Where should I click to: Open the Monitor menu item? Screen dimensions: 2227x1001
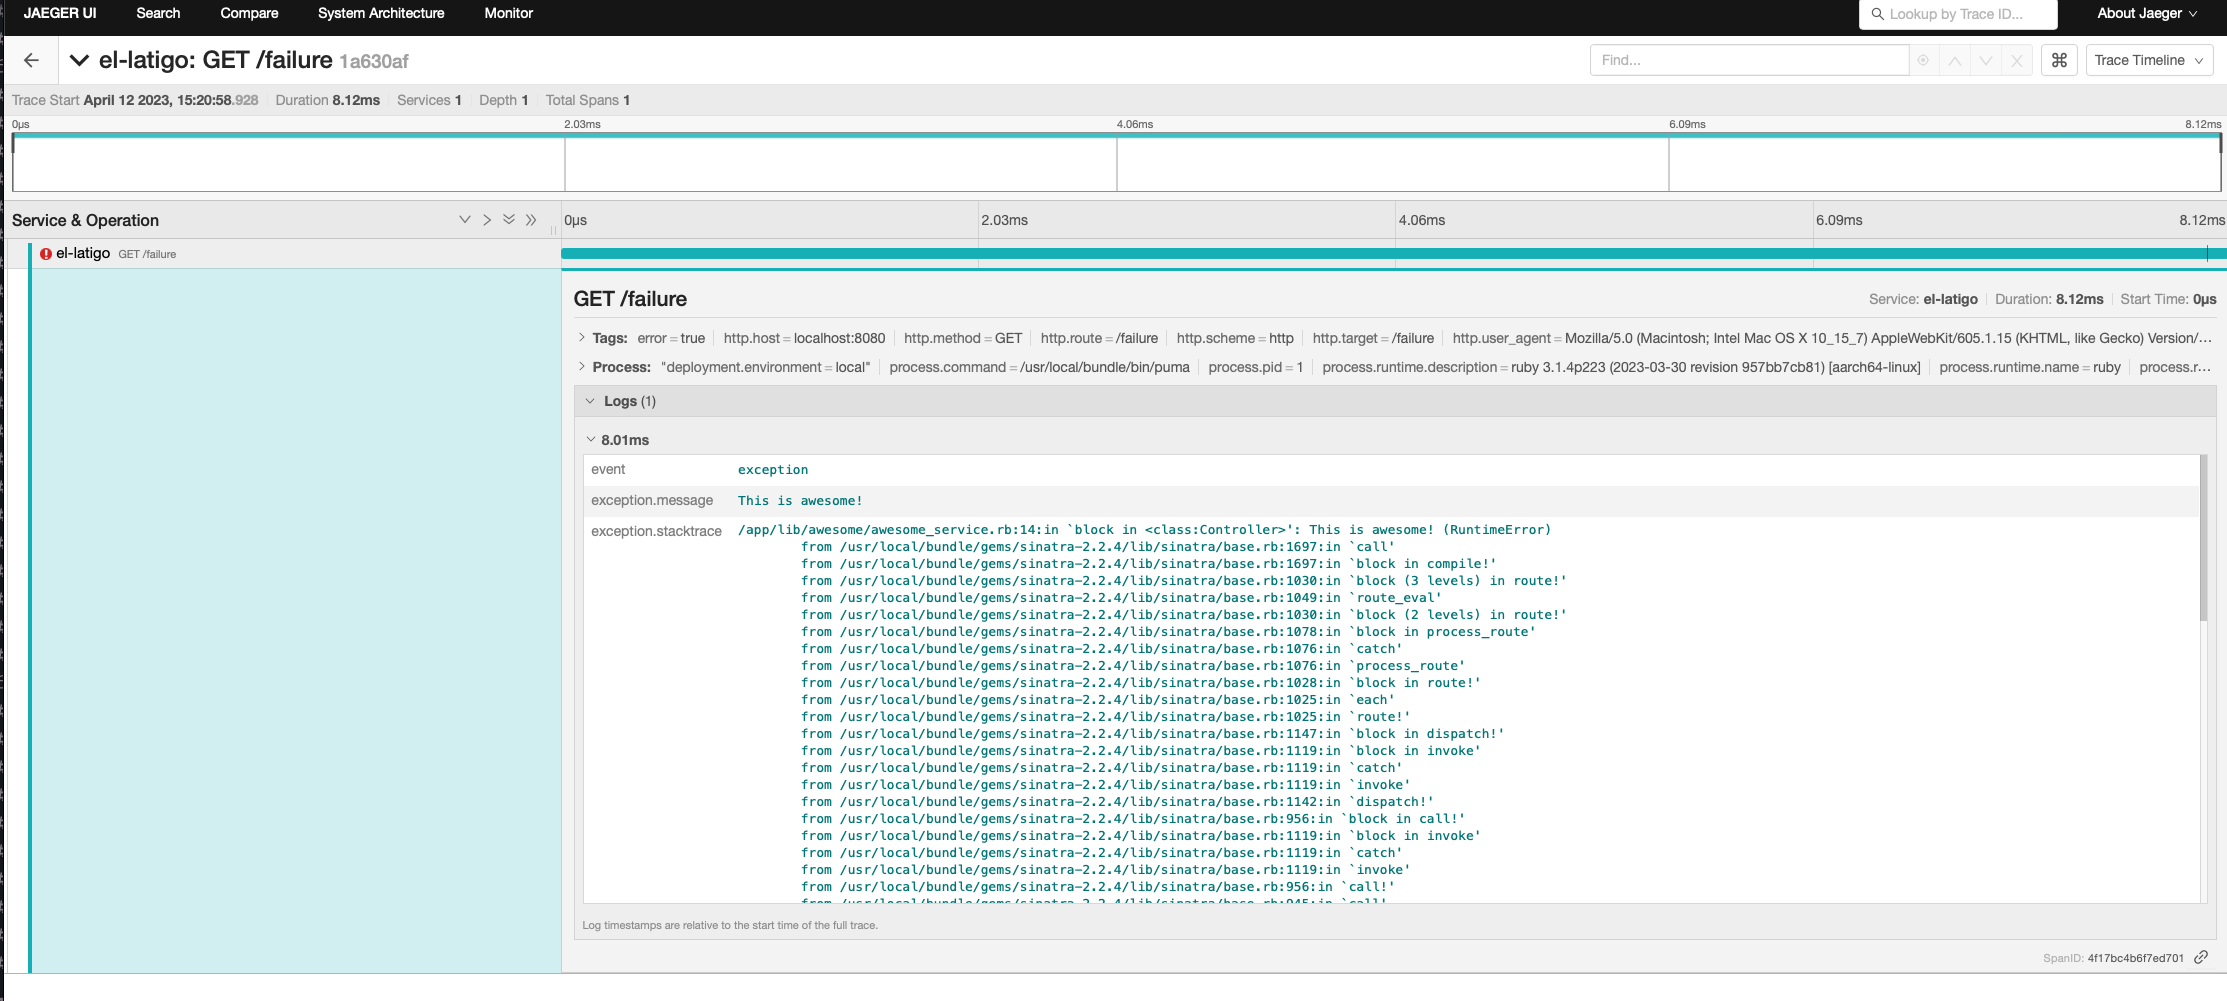pyautogui.click(x=508, y=14)
